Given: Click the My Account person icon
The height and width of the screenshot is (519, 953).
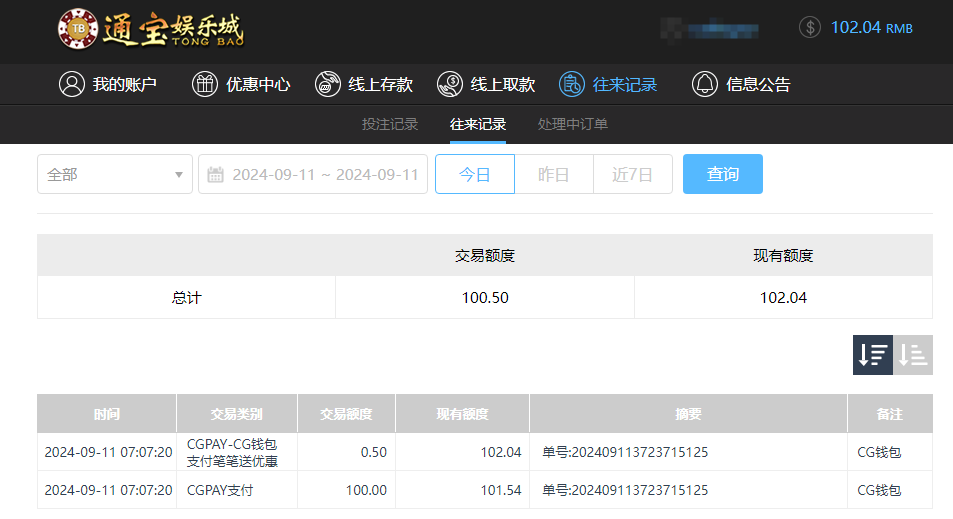Looking at the screenshot, I should tap(71, 84).
